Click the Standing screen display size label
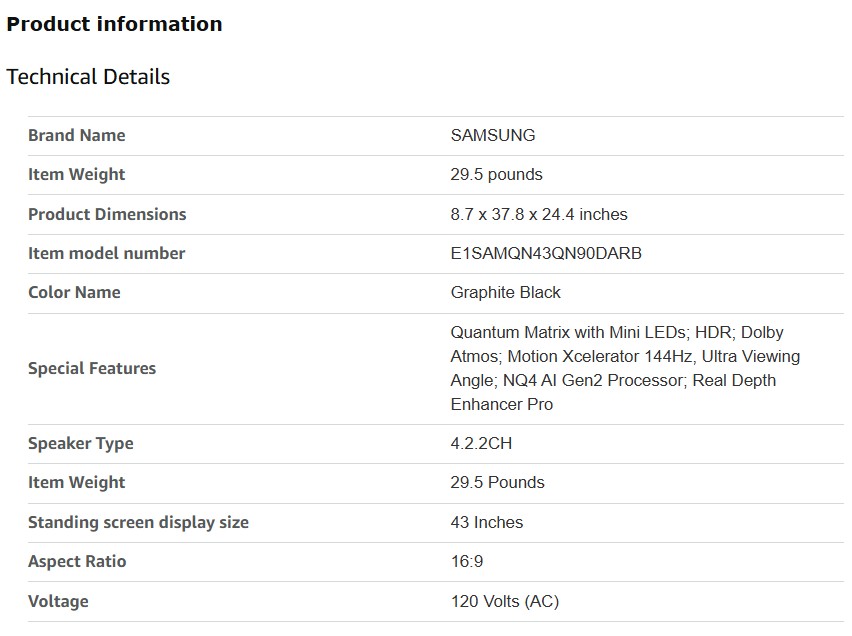The image size is (852, 636). (138, 522)
